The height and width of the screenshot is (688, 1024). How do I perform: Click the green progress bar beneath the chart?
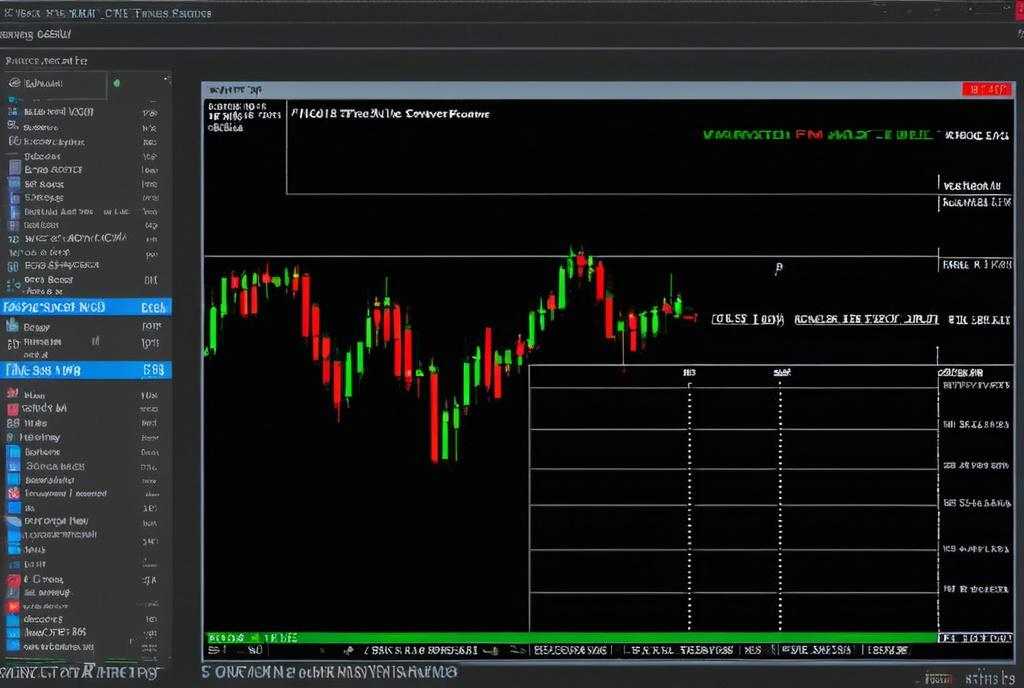(x=571, y=637)
